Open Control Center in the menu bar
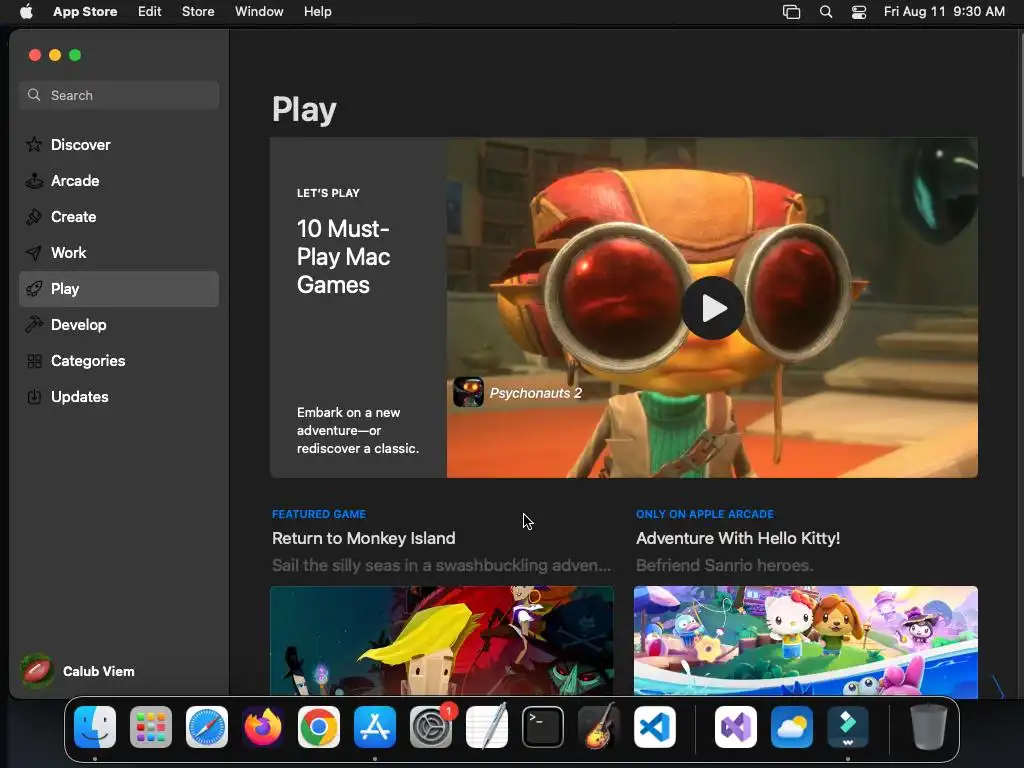This screenshot has width=1024, height=768. pyautogui.click(x=859, y=12)
